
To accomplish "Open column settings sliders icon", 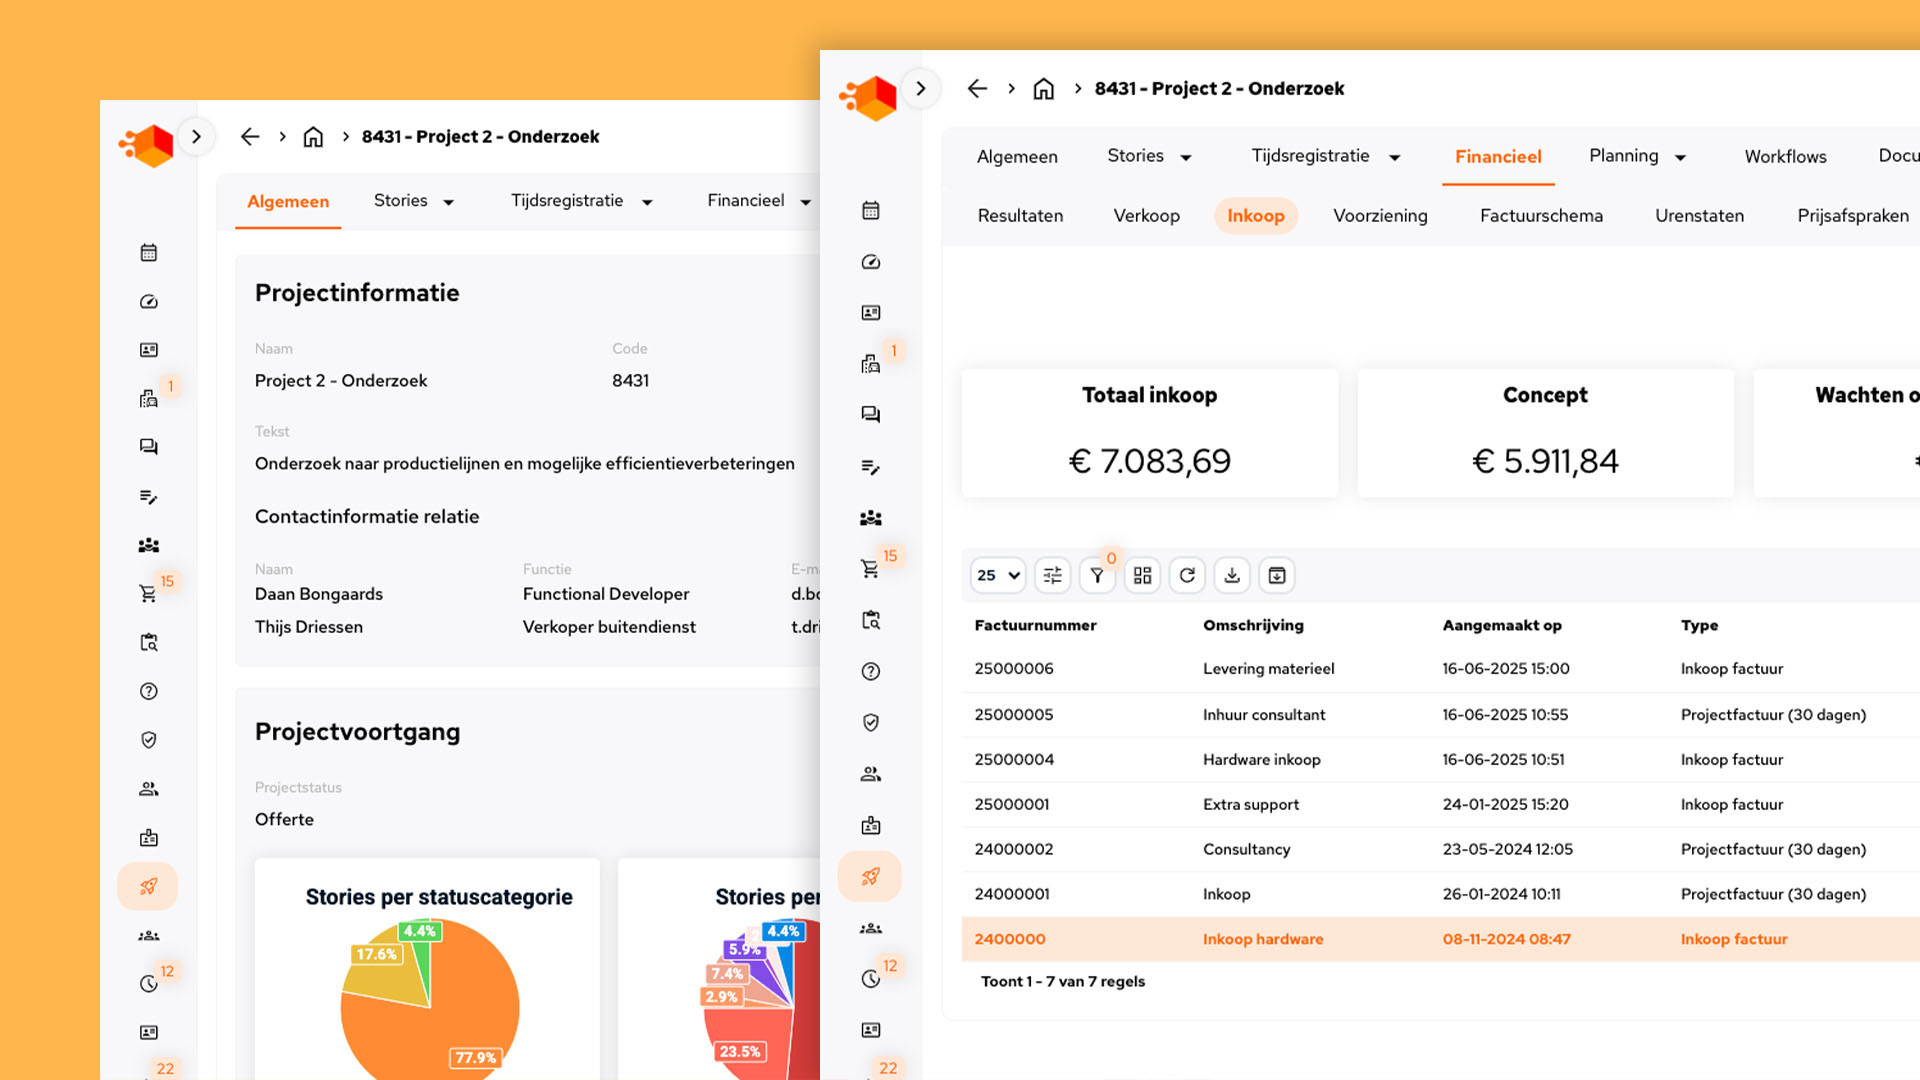I will pyautogui.click(x=1052, y=575).
